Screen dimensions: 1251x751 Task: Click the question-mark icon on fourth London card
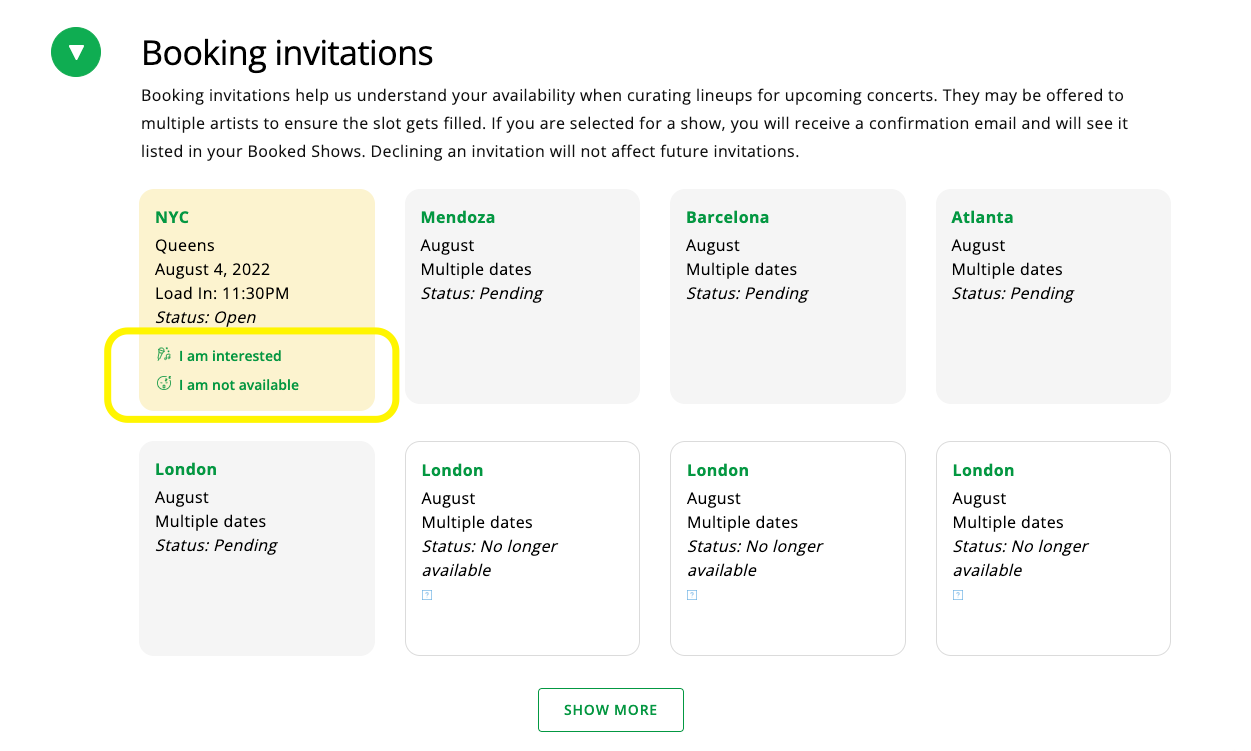coord(958,594)
